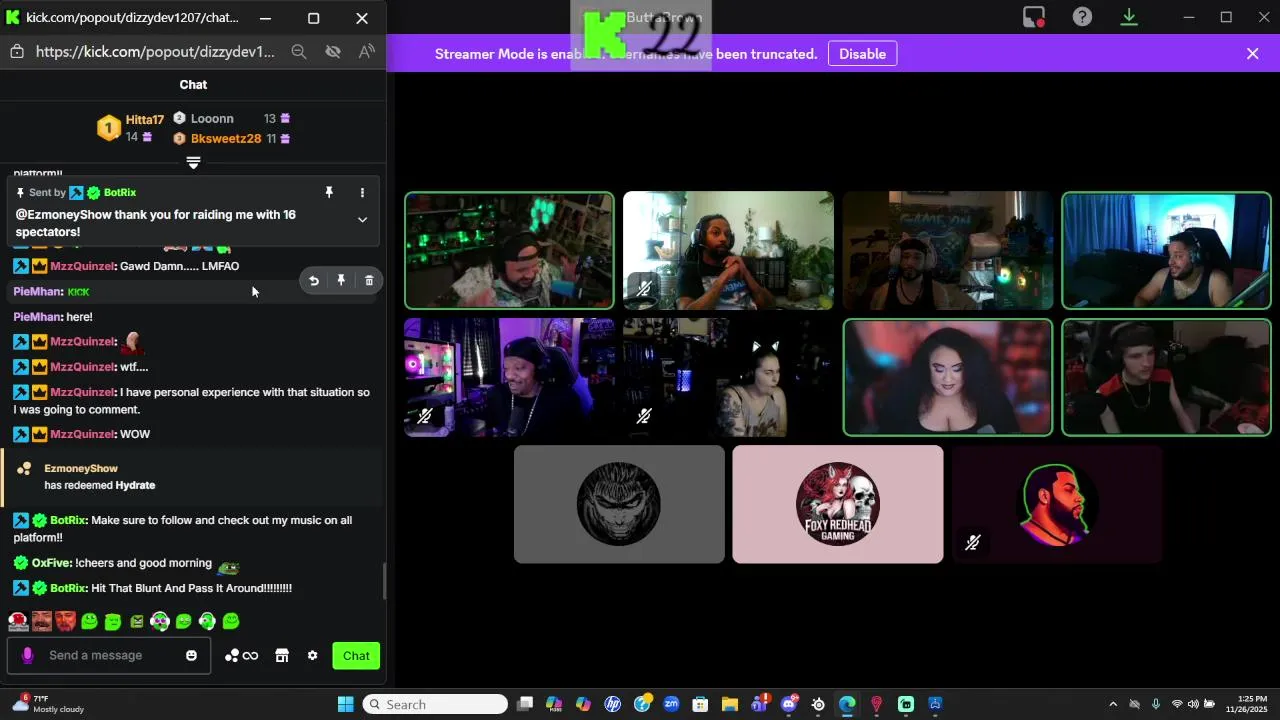The image size is (1280, 720).
Task: Open Read aloud icon in address bar
Action: (x=367, y=52)
